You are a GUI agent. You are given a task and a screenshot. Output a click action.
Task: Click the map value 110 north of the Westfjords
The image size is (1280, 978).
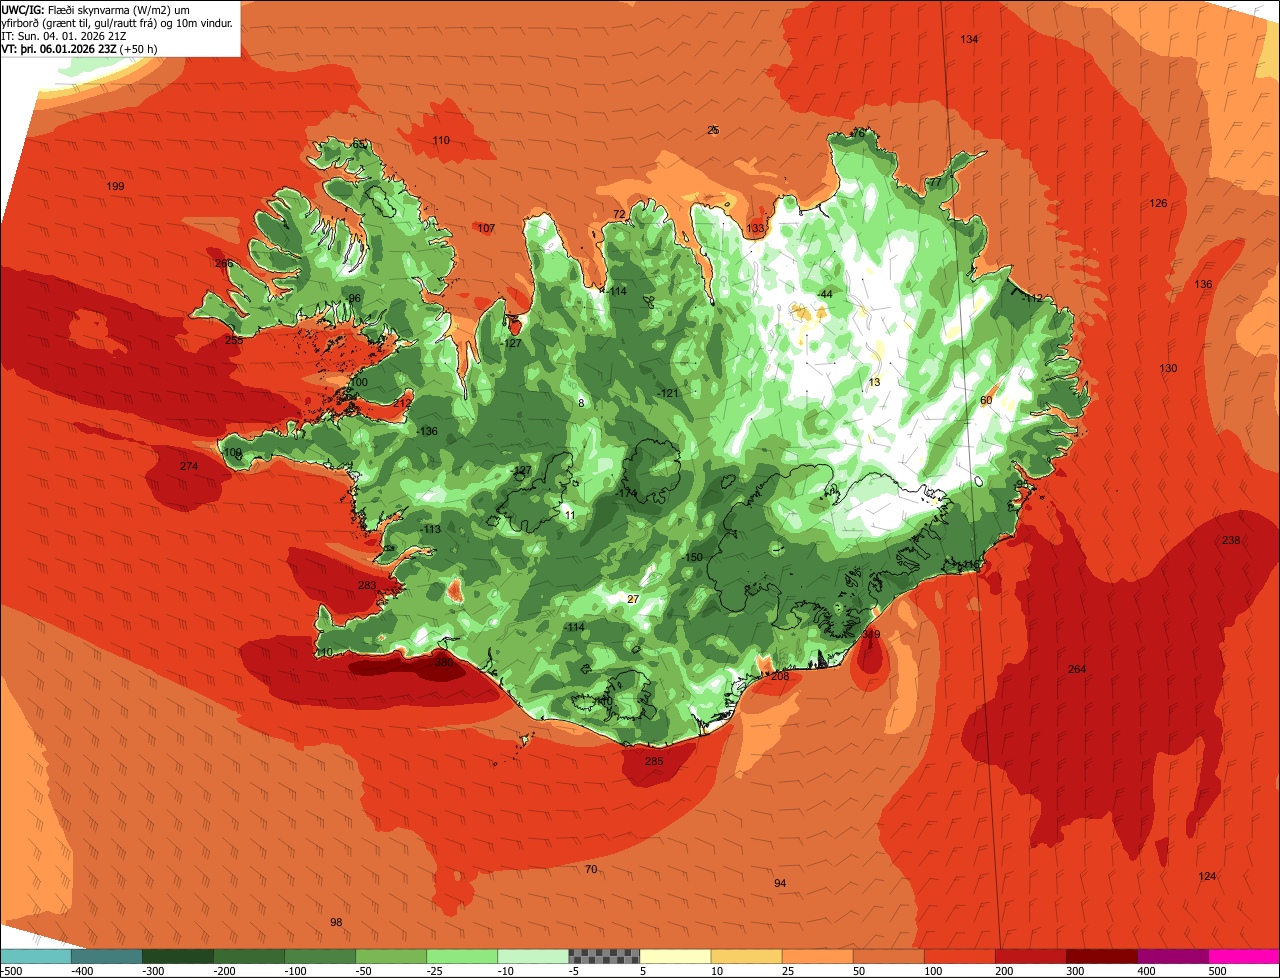click(441, 140)
